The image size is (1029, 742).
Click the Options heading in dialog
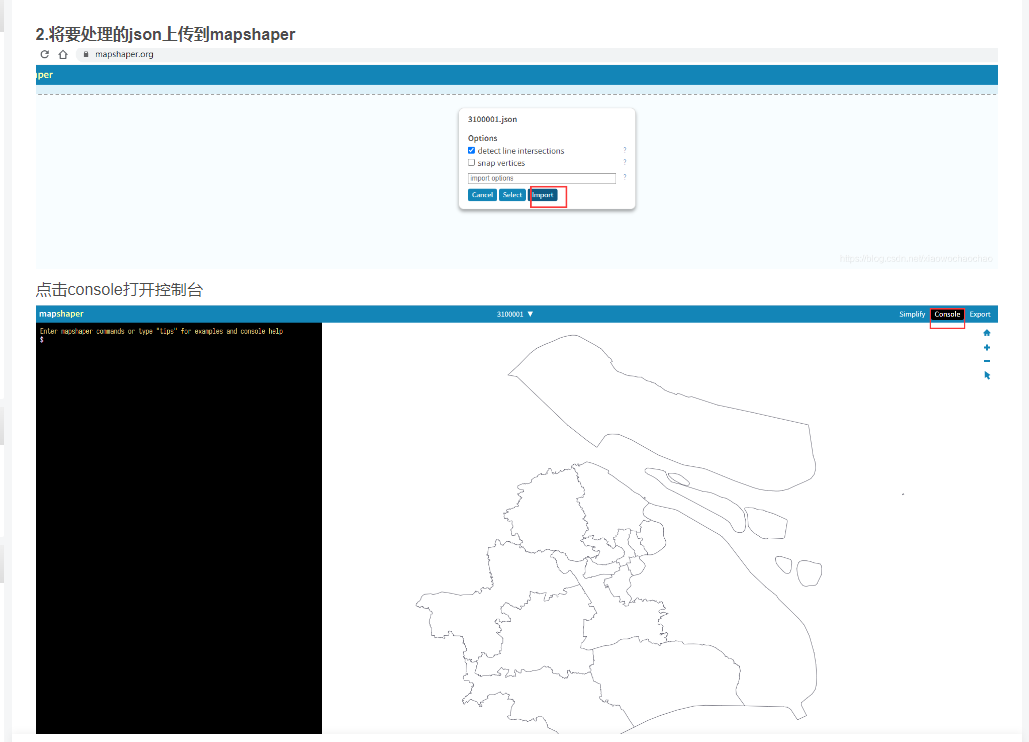click(482, 138)
